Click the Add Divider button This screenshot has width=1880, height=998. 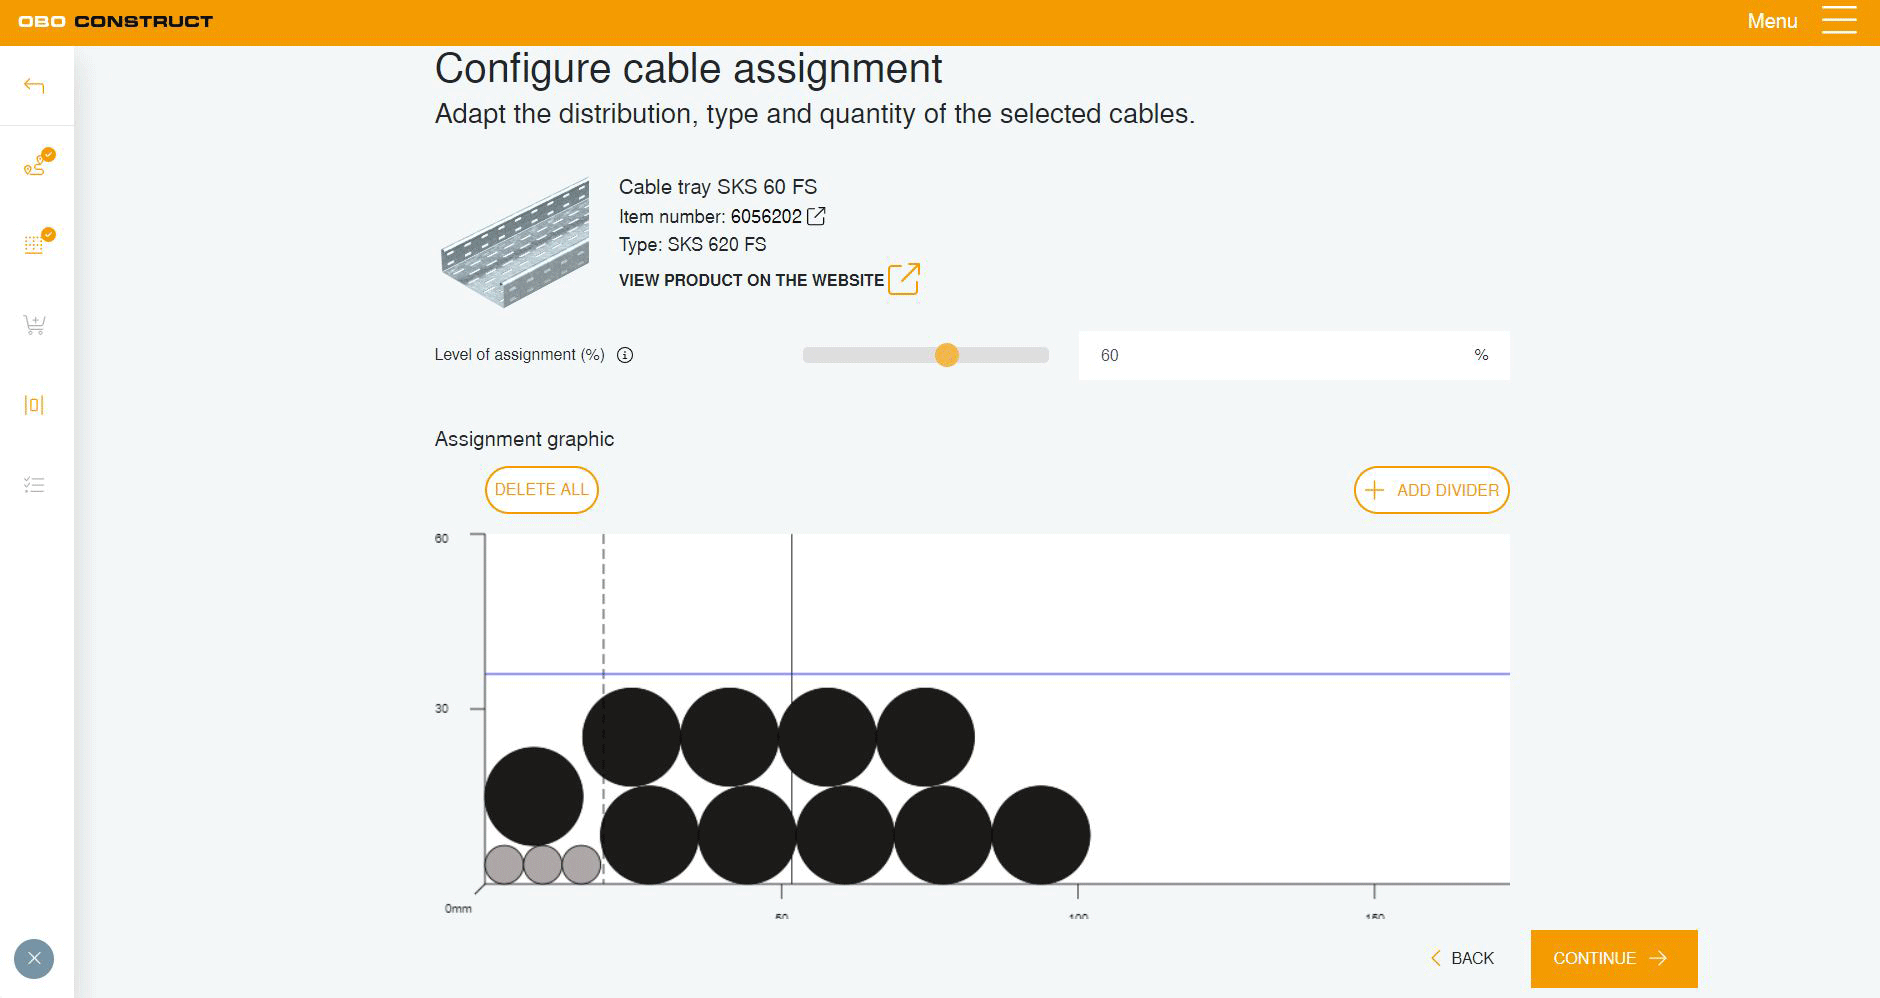click(1431, 490)
